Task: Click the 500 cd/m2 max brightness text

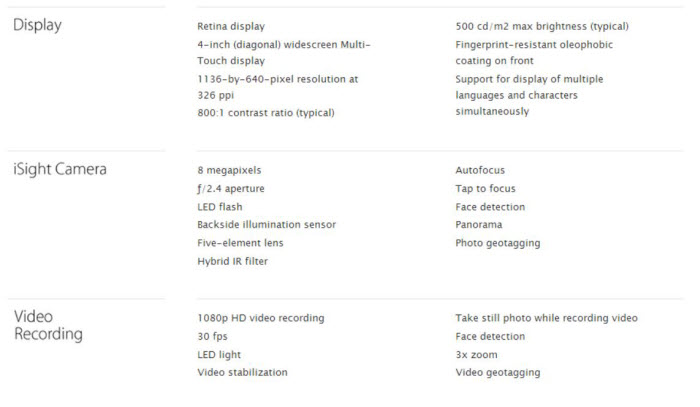Action: [x=542, y=26]
